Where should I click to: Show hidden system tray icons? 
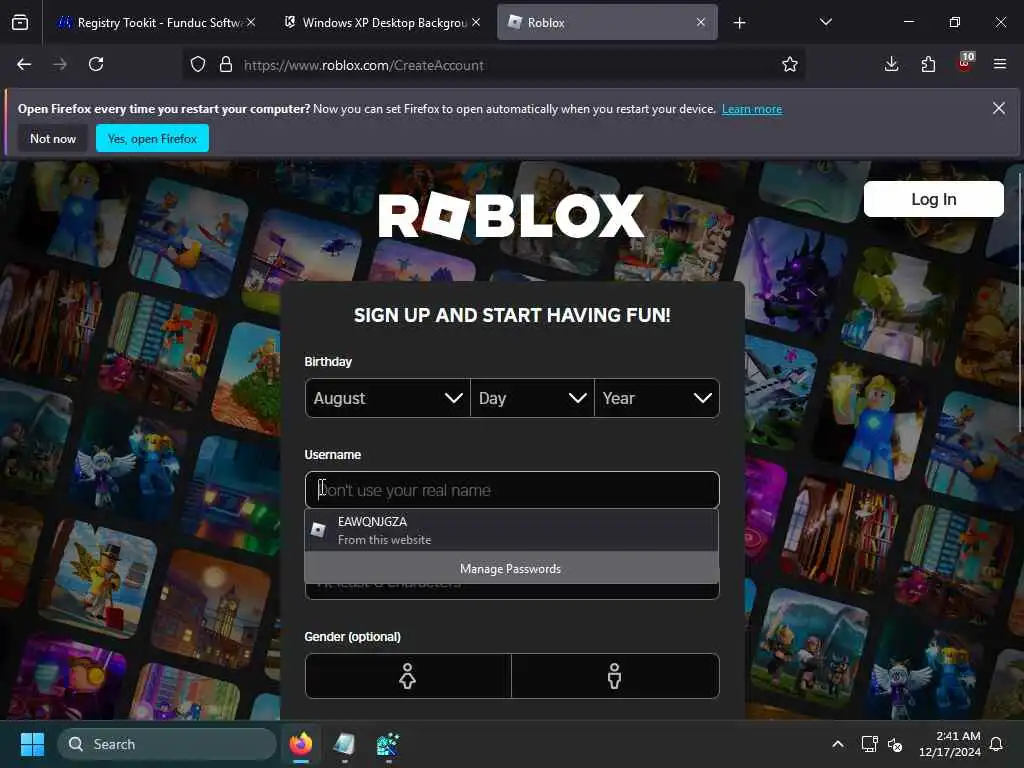click(838, 744)
